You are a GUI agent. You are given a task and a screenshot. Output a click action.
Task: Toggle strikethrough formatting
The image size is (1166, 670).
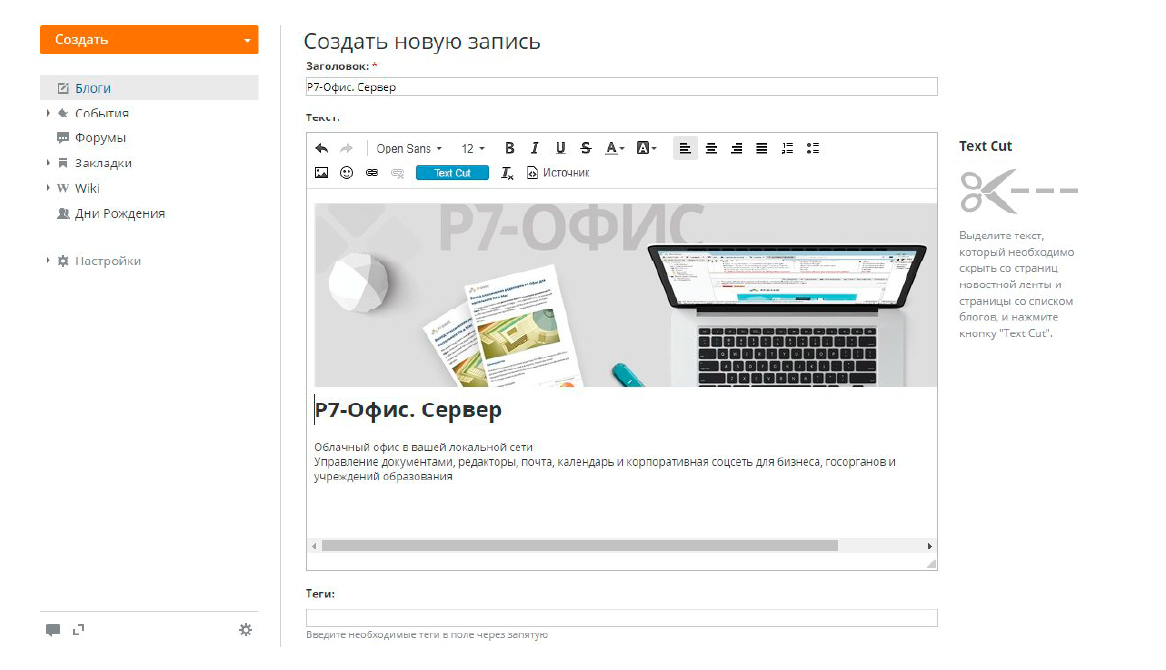click(x=586, y=148)
